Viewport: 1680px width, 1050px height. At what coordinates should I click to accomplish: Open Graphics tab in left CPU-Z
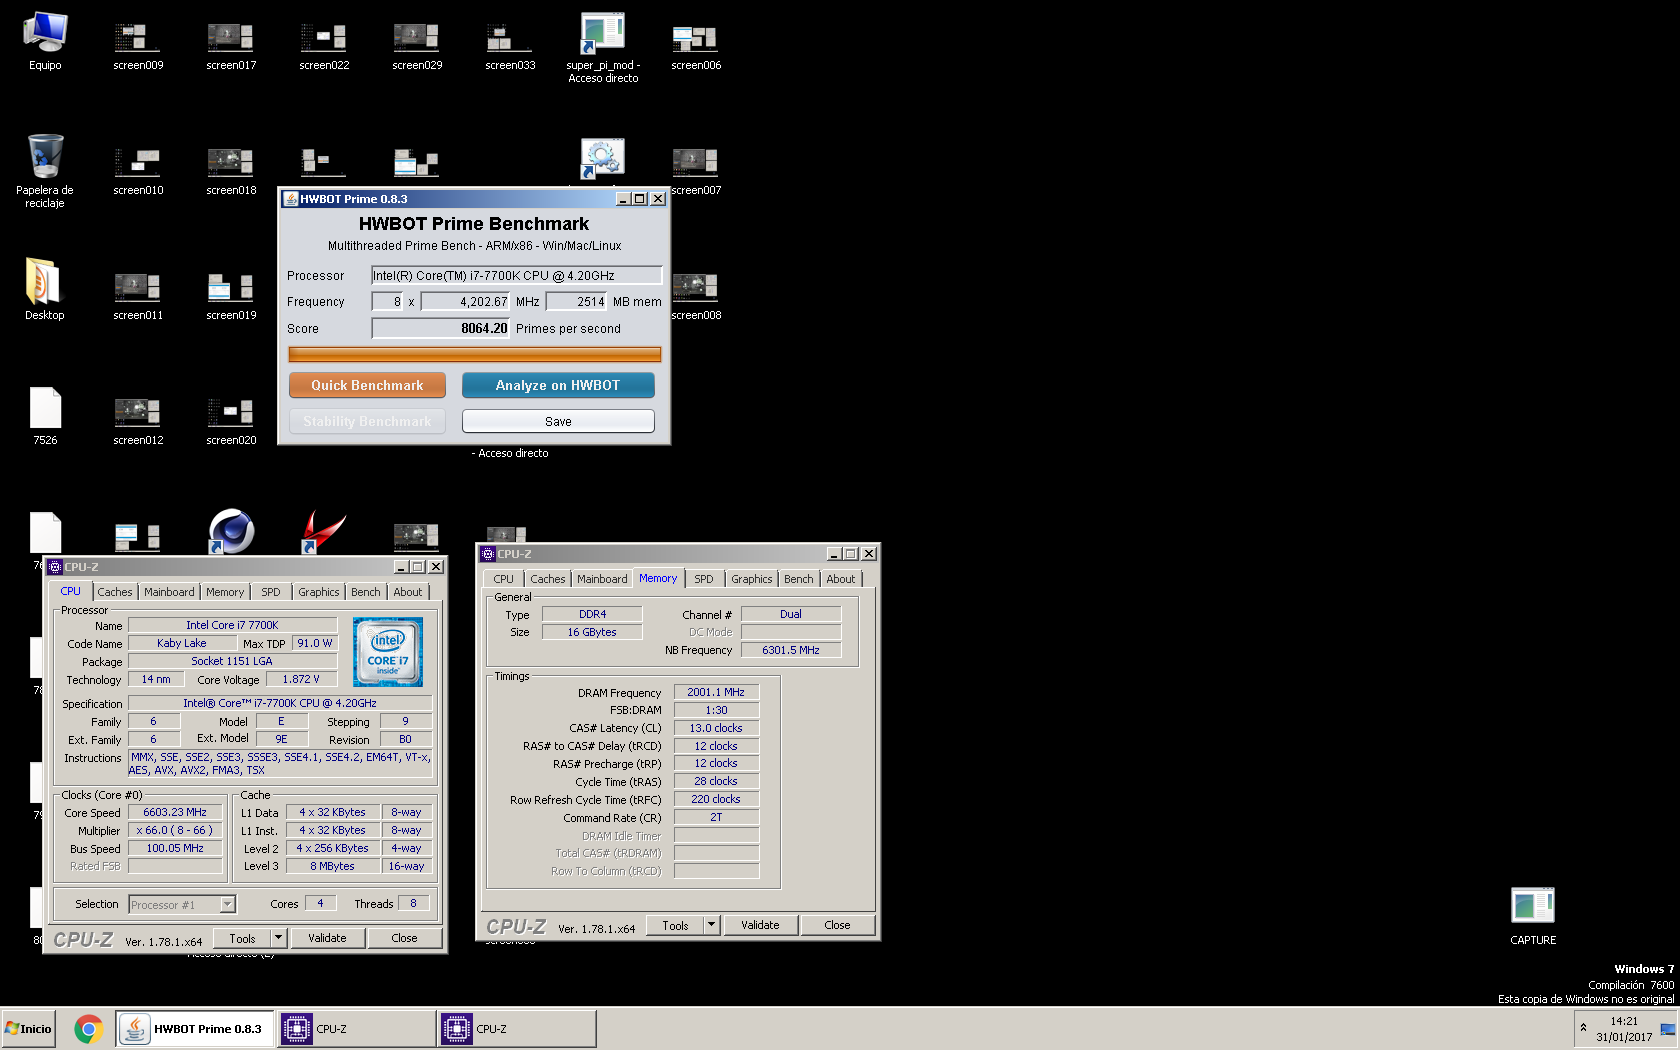coord(319,592)
